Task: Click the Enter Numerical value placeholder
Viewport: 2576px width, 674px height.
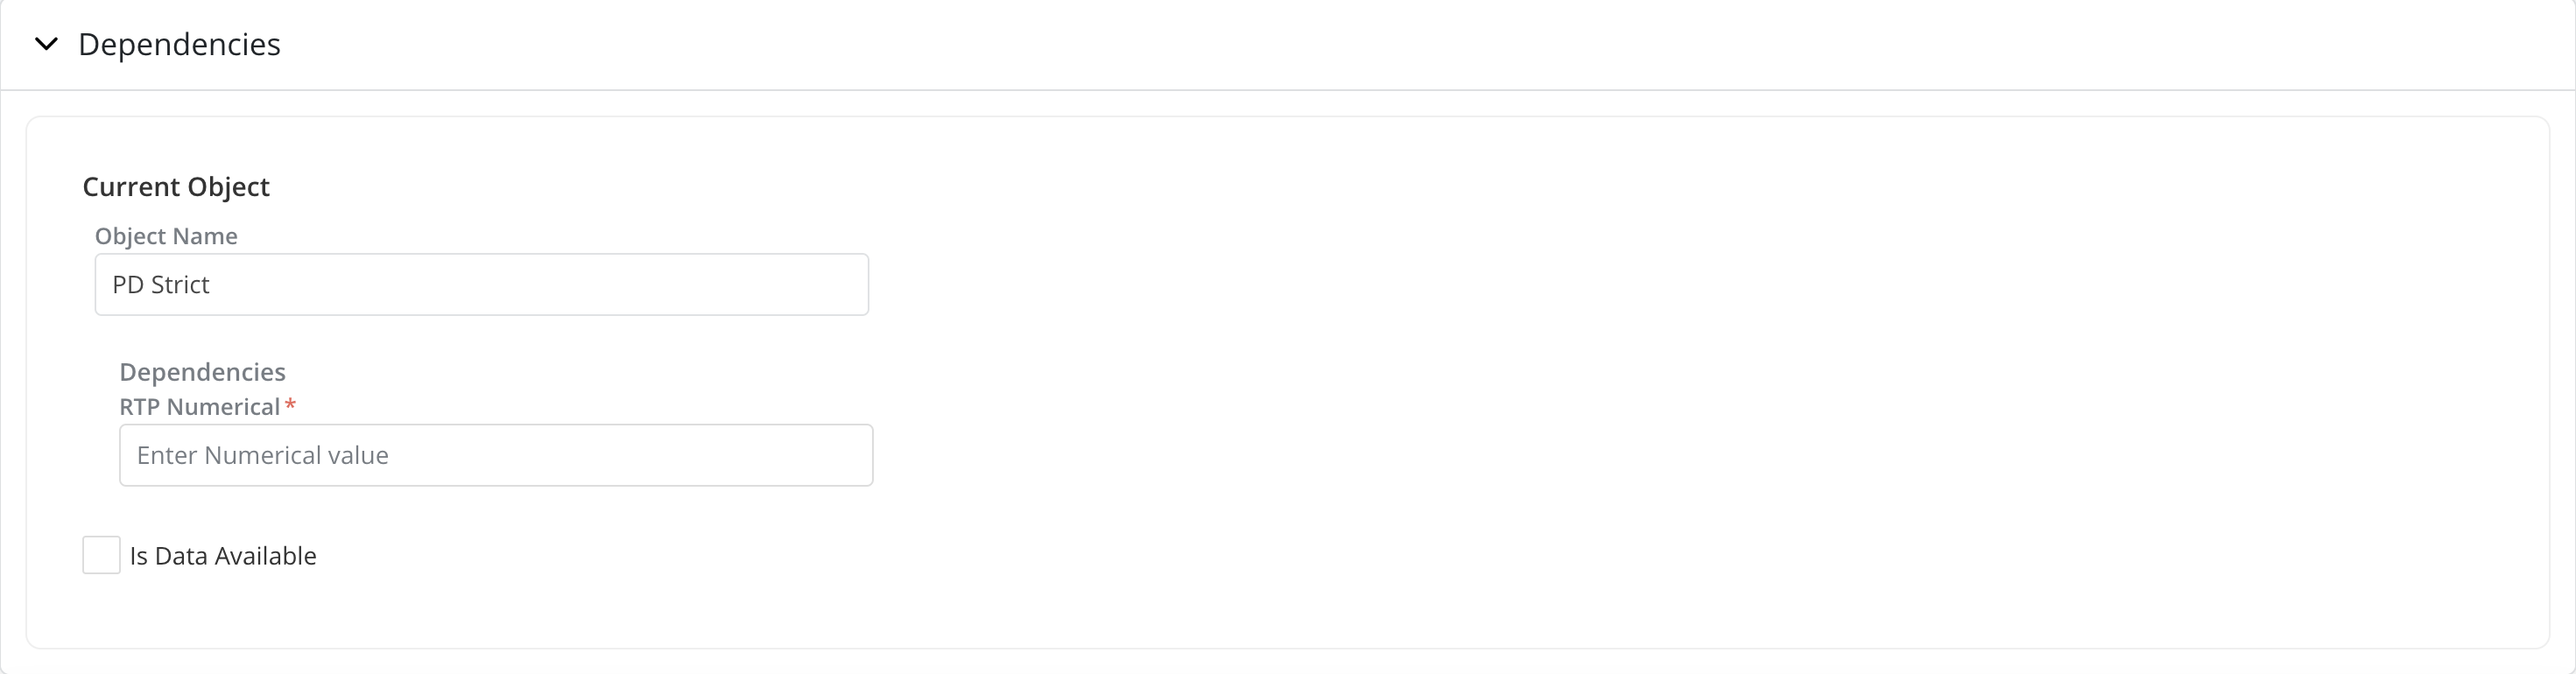Action: coord(262,455)
